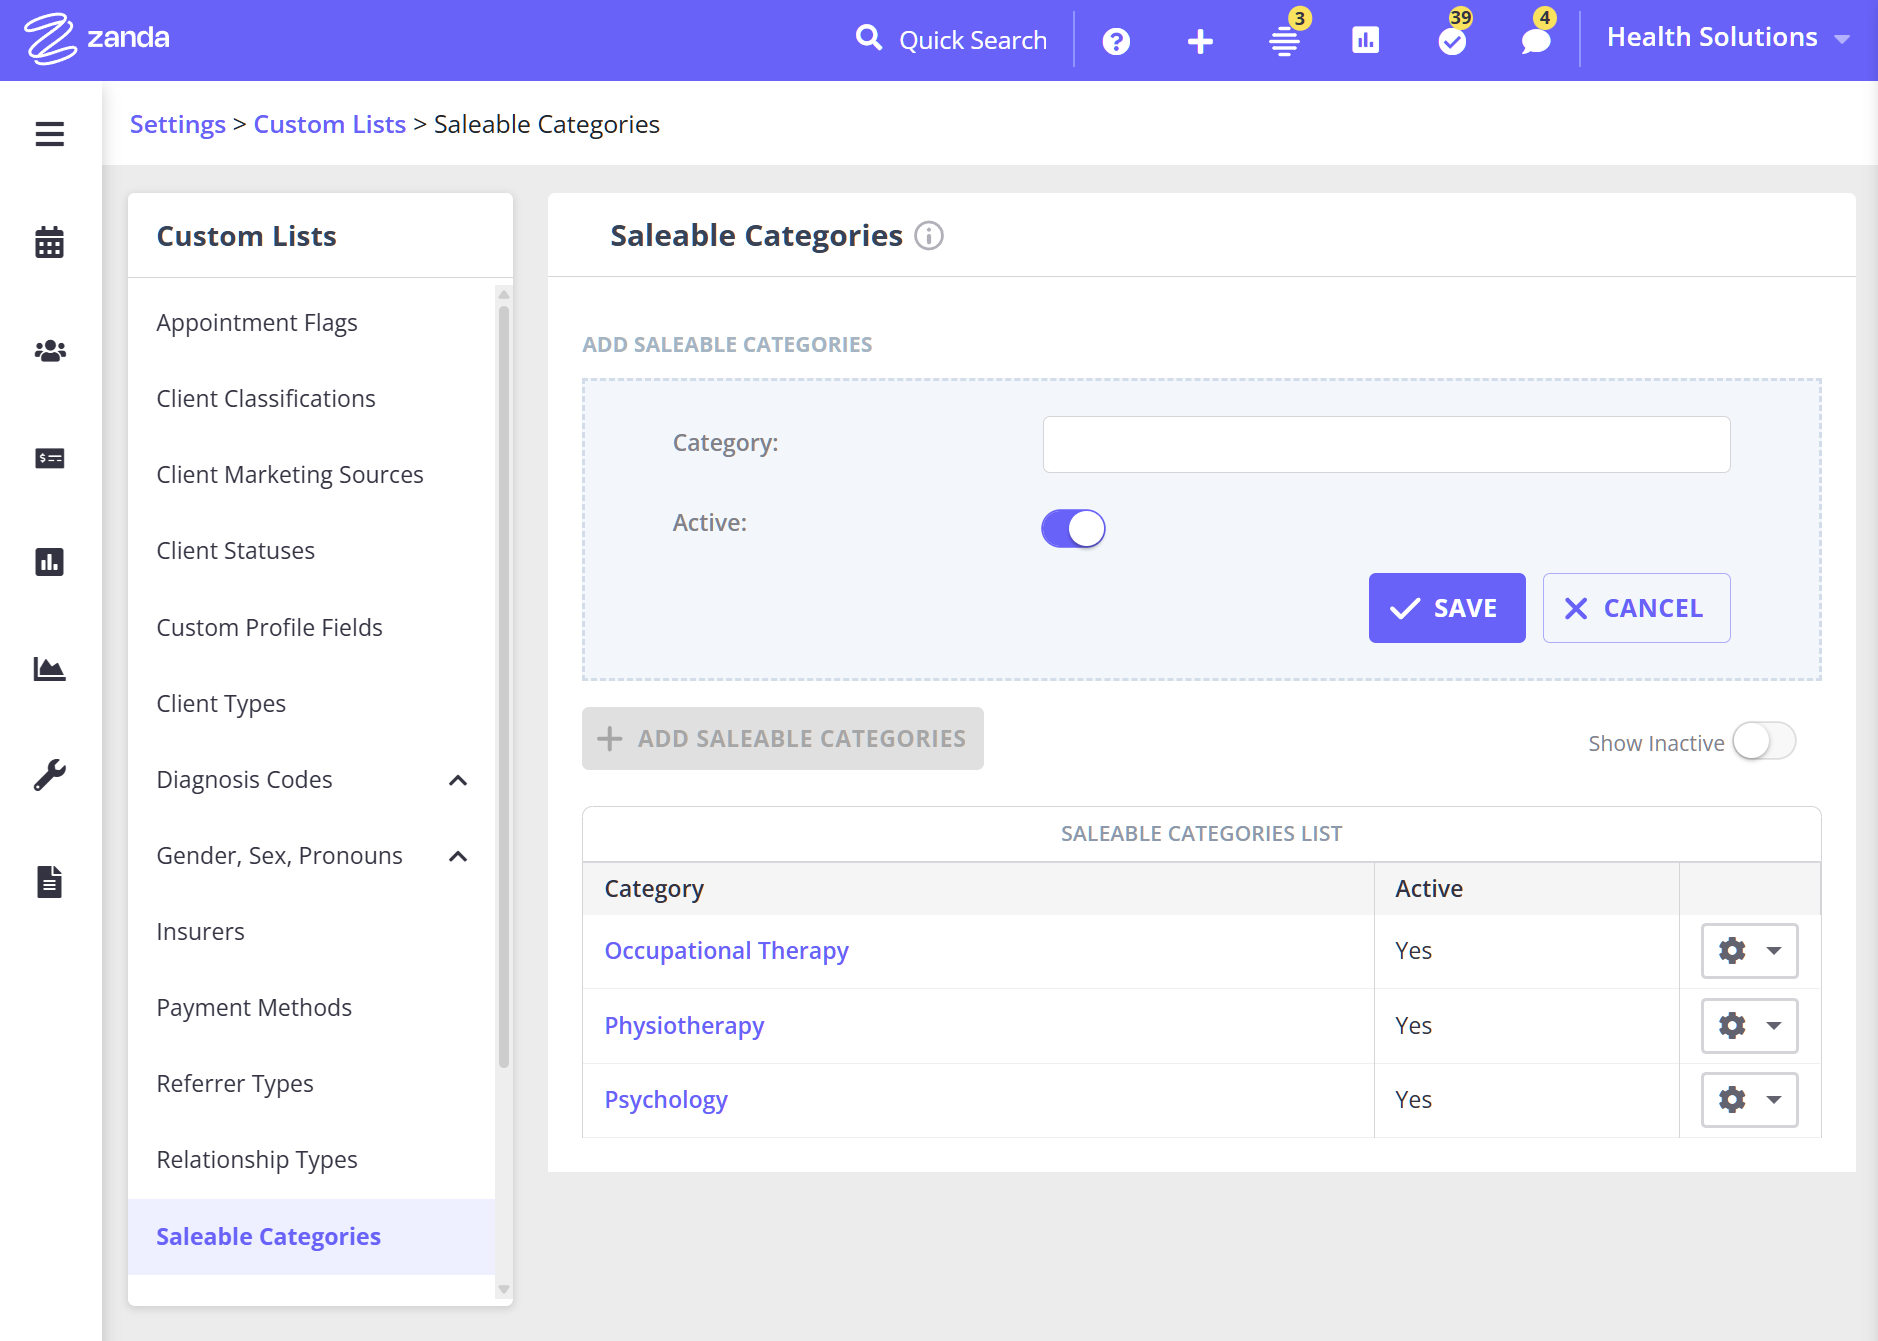This screenshot has width=1878, height=1341.
Task: Enable the Show Inactive toggle
Action: point(1764,742)
